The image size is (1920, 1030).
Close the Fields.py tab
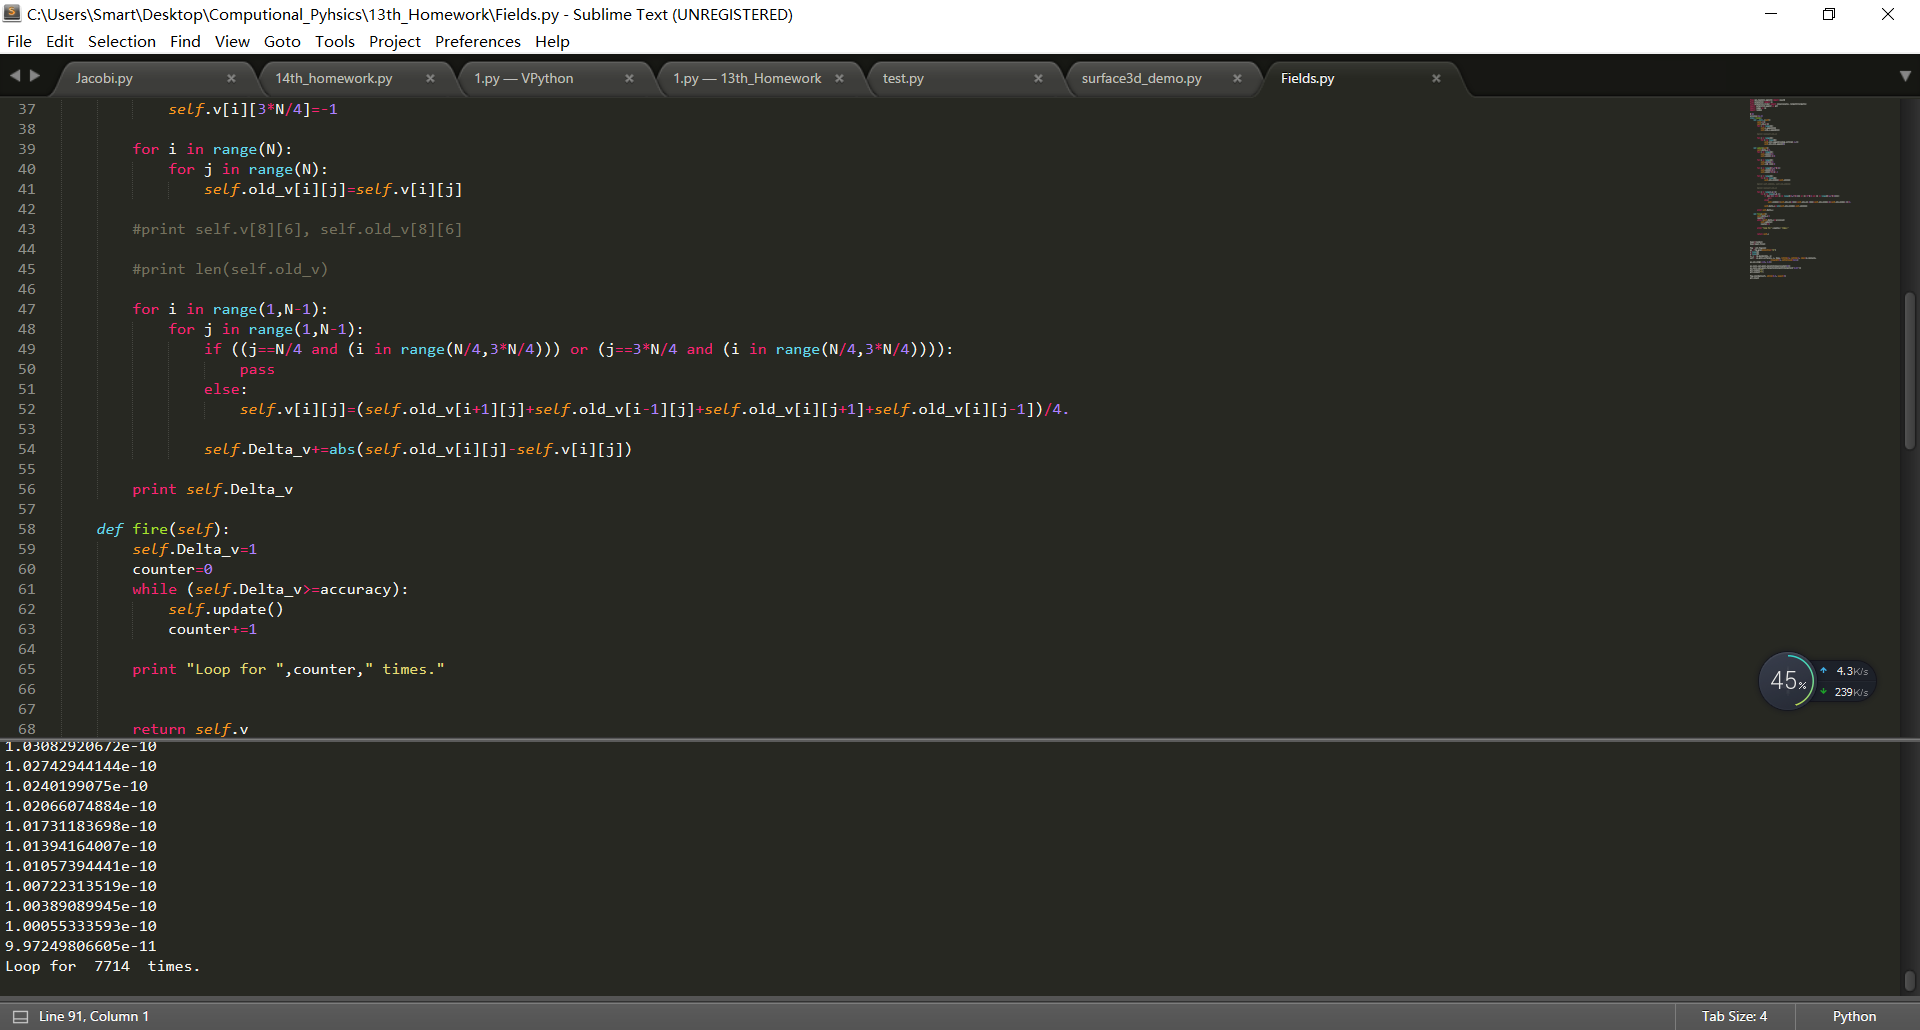1436,78
